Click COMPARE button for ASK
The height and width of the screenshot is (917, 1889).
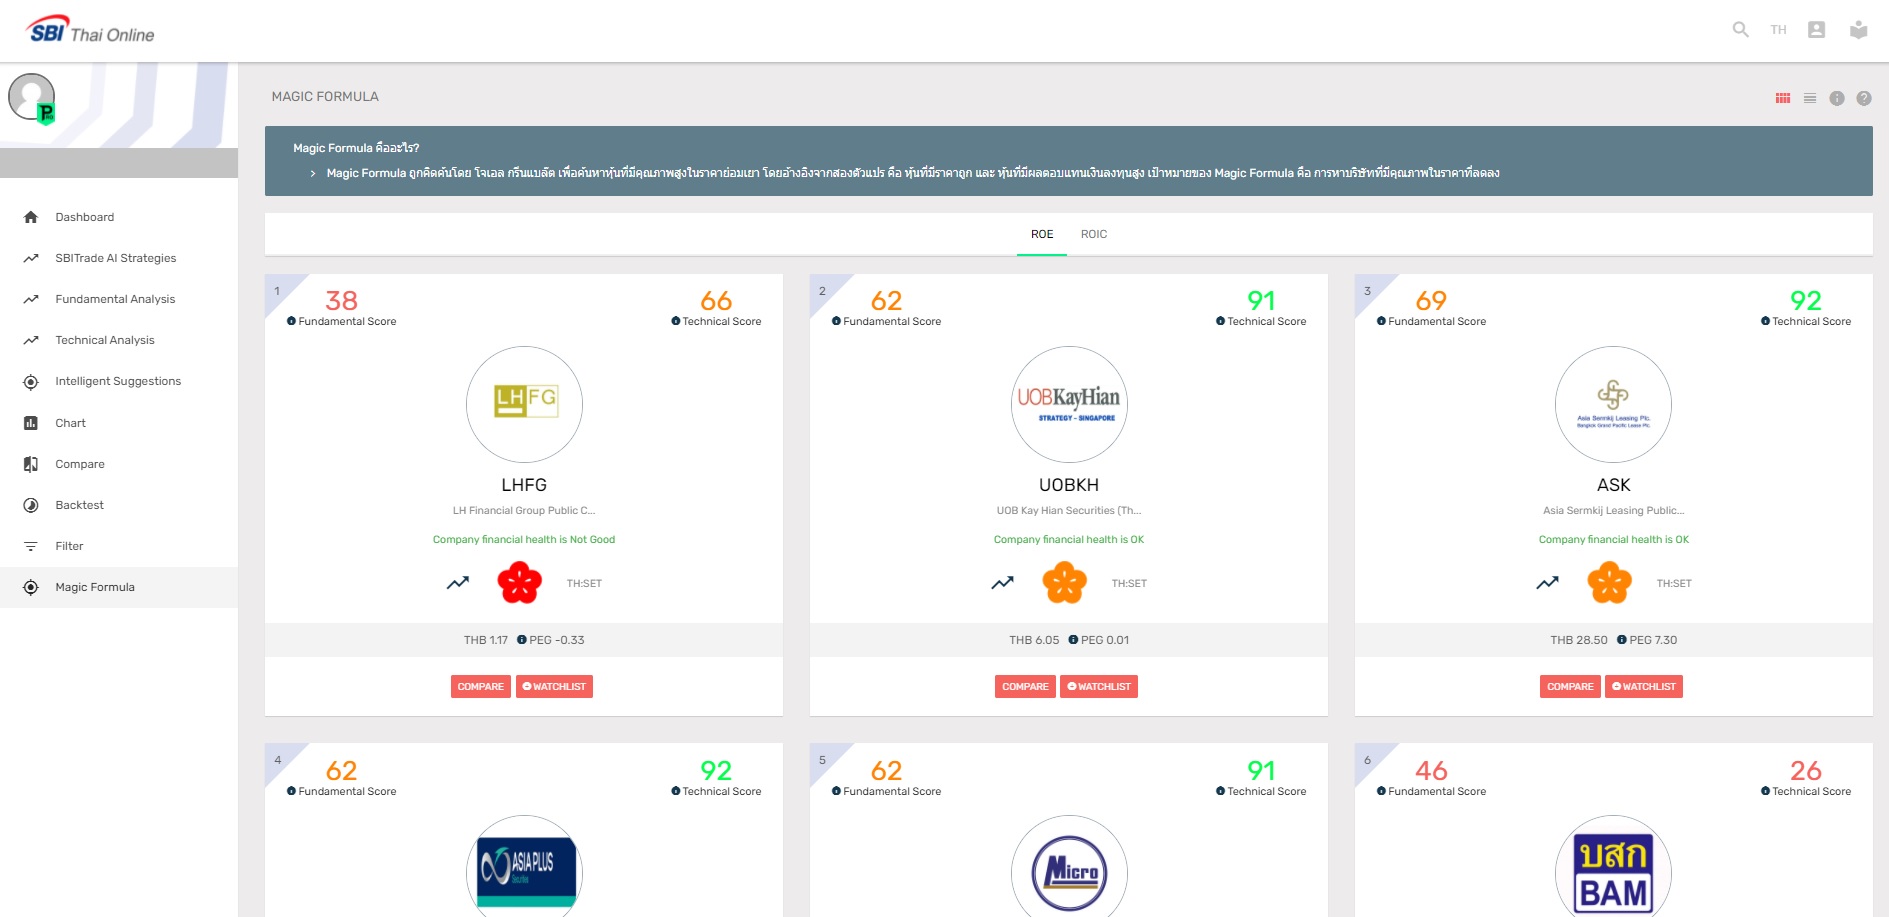(1570, 686)
